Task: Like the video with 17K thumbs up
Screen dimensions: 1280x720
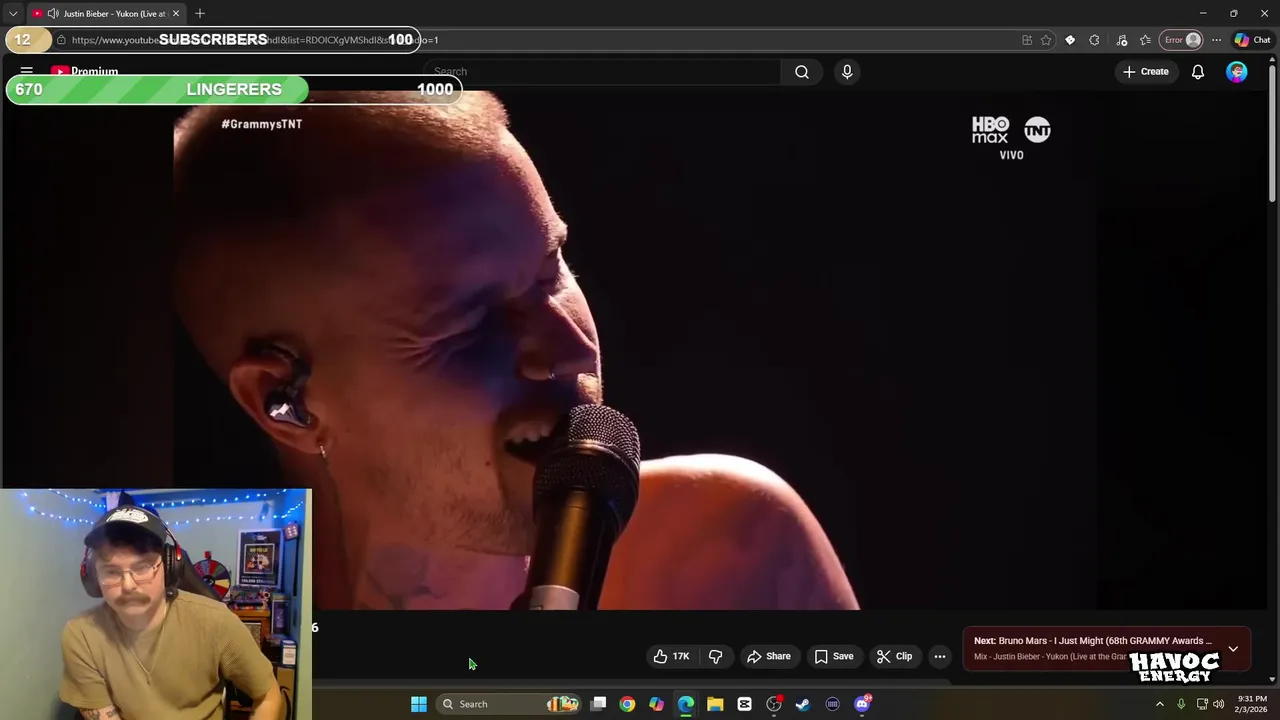Action: [671, 656]
